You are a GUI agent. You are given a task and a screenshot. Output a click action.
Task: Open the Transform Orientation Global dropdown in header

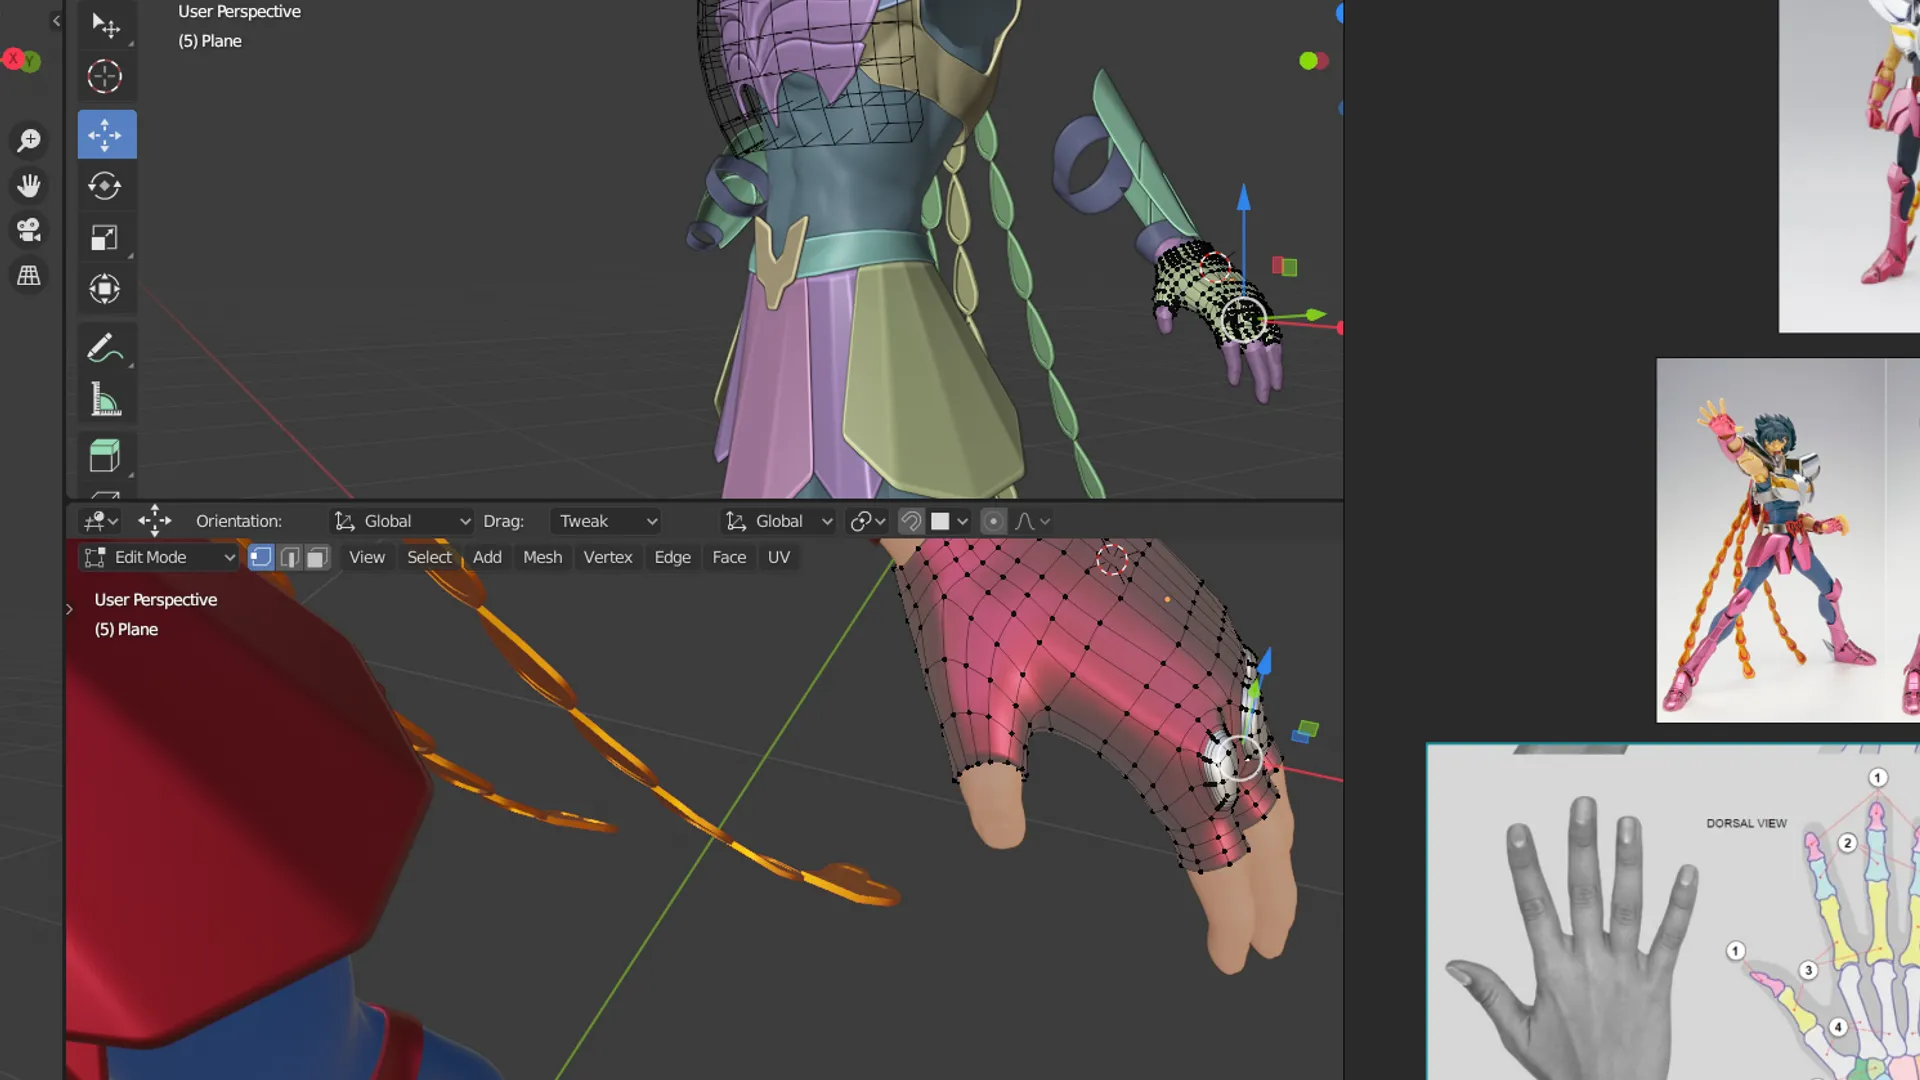[x=778, y=521]
